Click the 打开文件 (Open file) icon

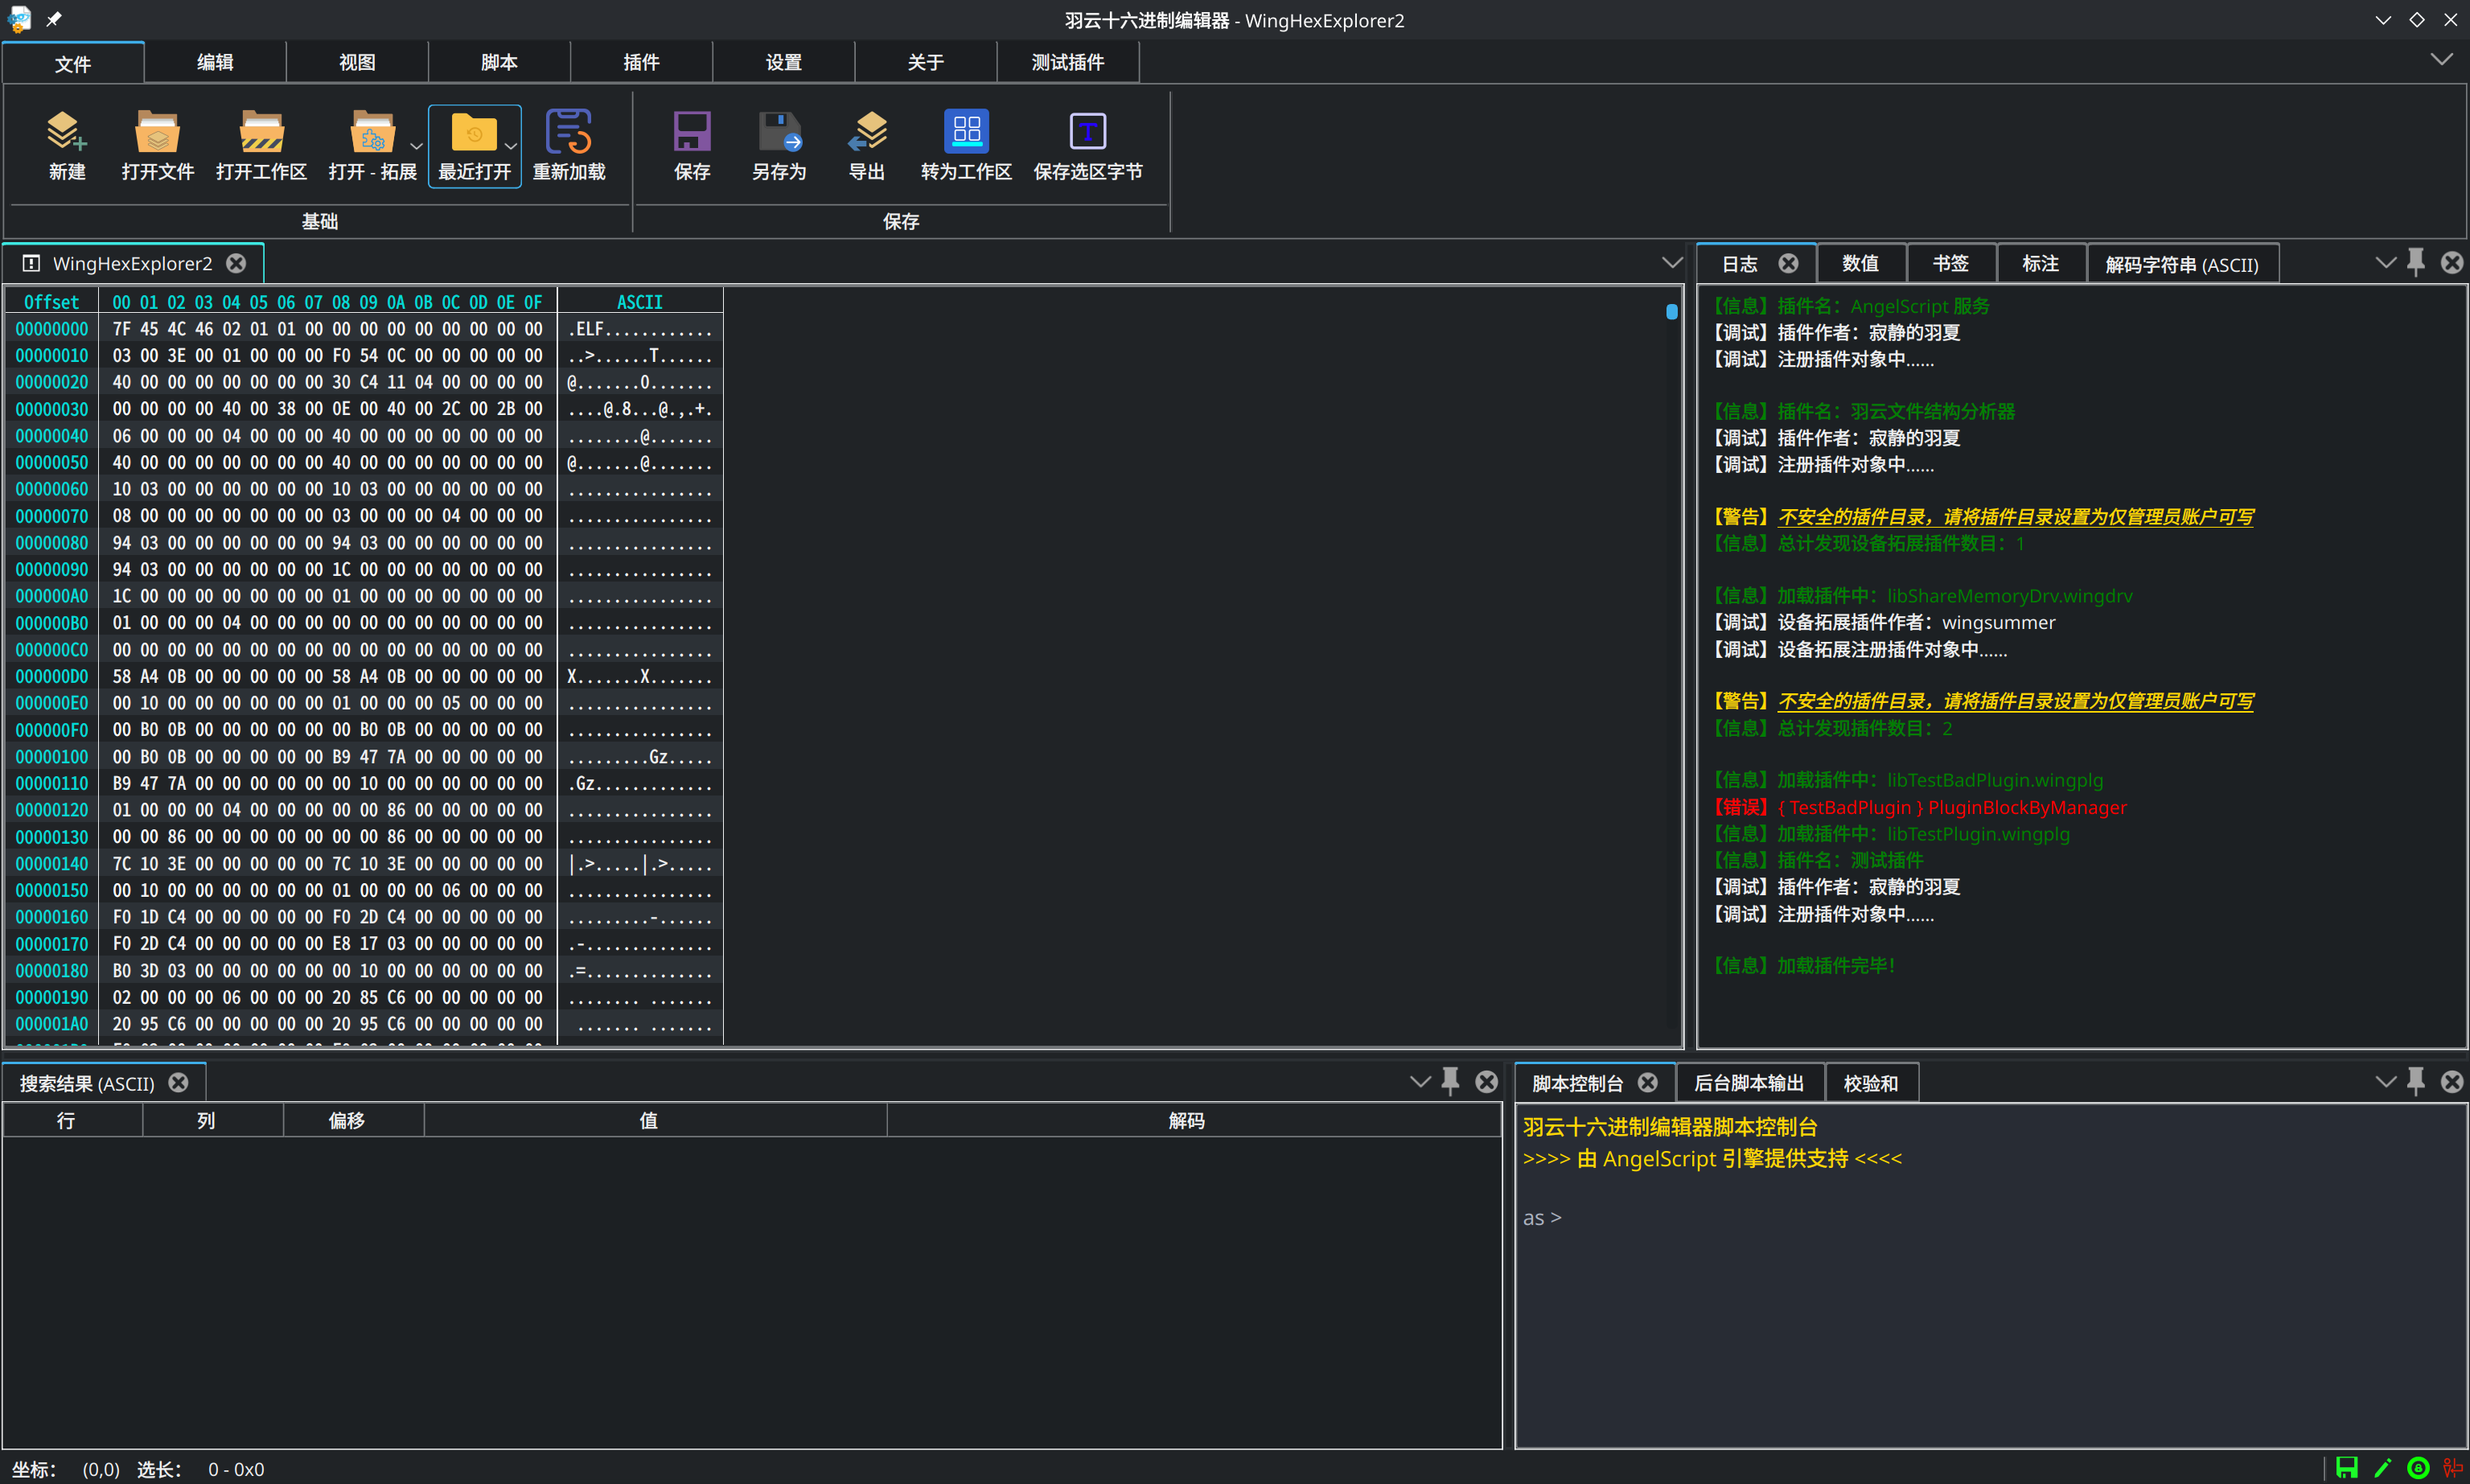pyautogui.click(x=157, y=132)
